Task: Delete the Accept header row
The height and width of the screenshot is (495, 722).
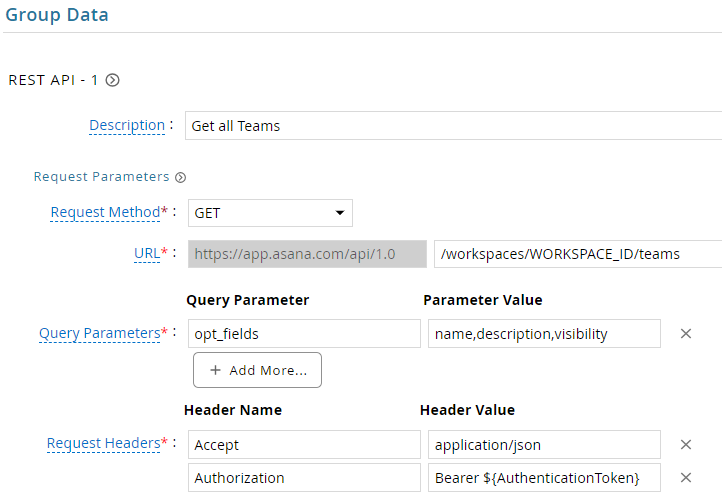Action: pos(686,444)
